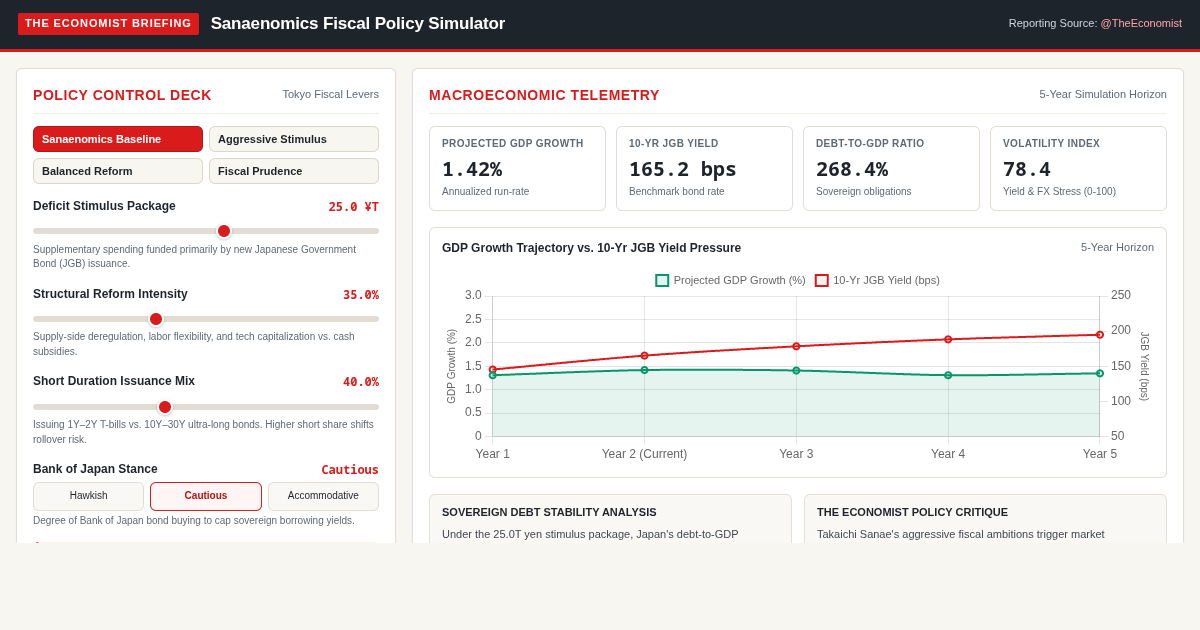This screenshot has height=630, width=1200.
Task: Click the red Cautious stance status label
Action: (350, 470)
